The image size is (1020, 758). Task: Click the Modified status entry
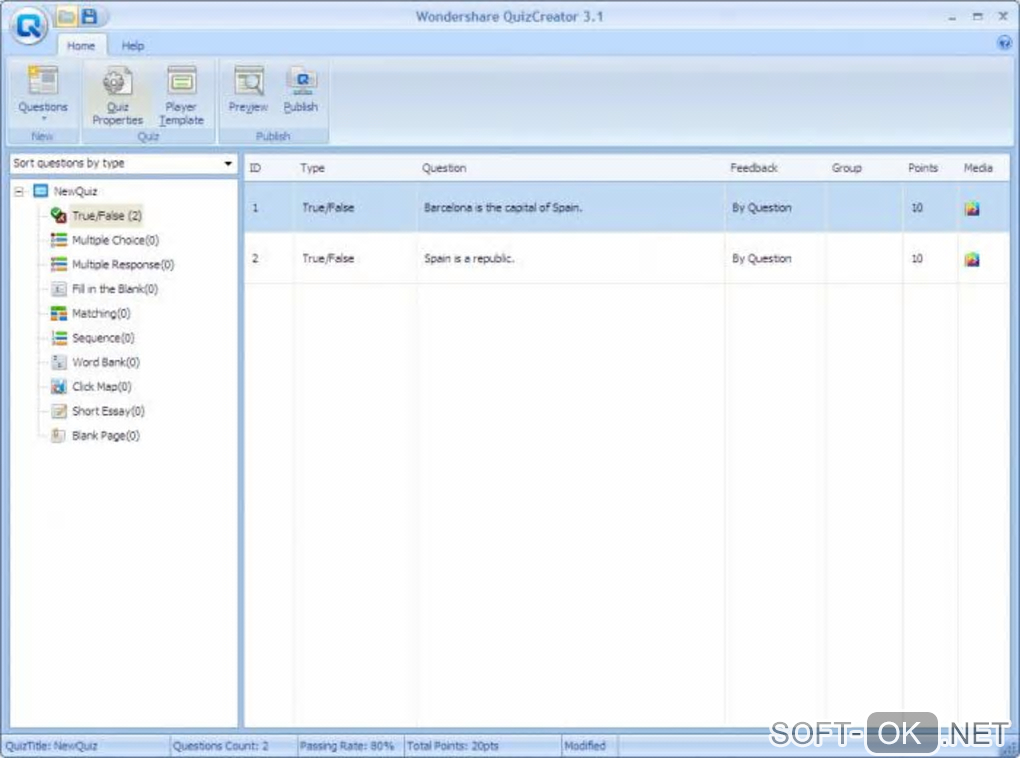[x=585, y=746]
